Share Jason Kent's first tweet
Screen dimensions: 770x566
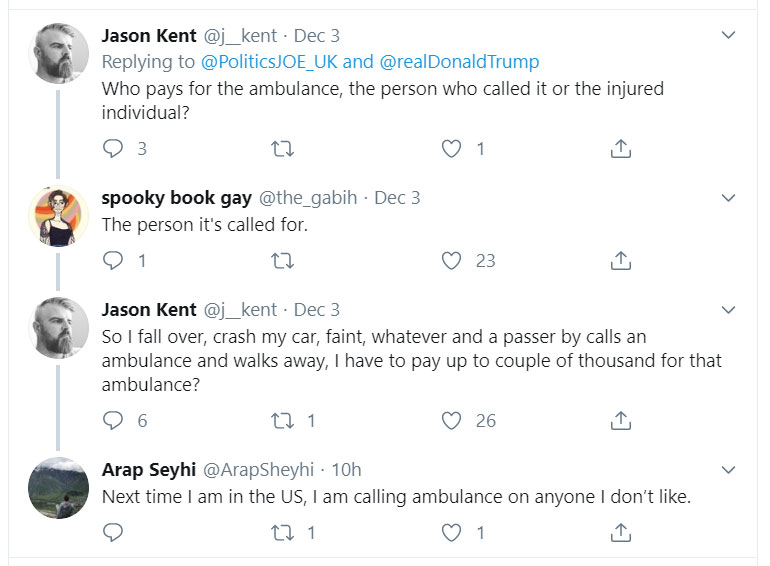tap(620, 149)
